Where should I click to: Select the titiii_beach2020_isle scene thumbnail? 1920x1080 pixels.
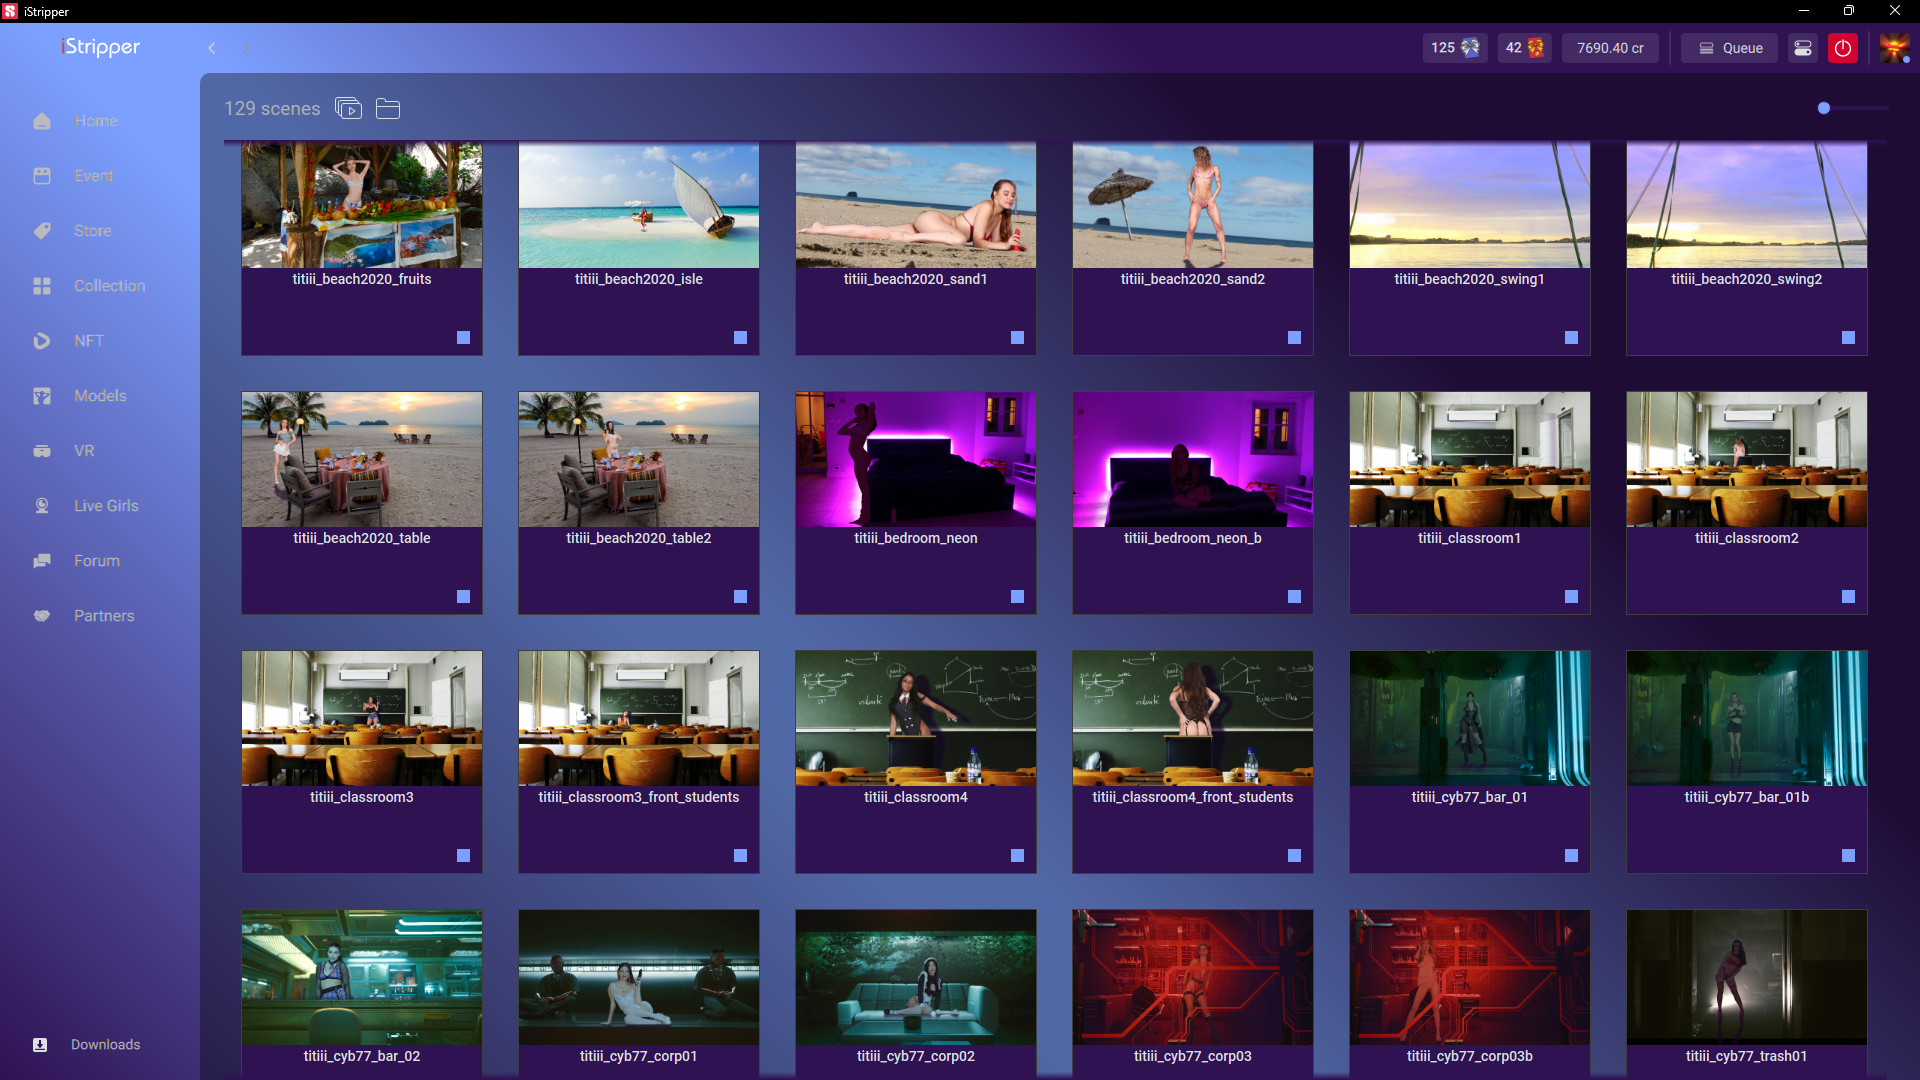(x=638, y=205)
